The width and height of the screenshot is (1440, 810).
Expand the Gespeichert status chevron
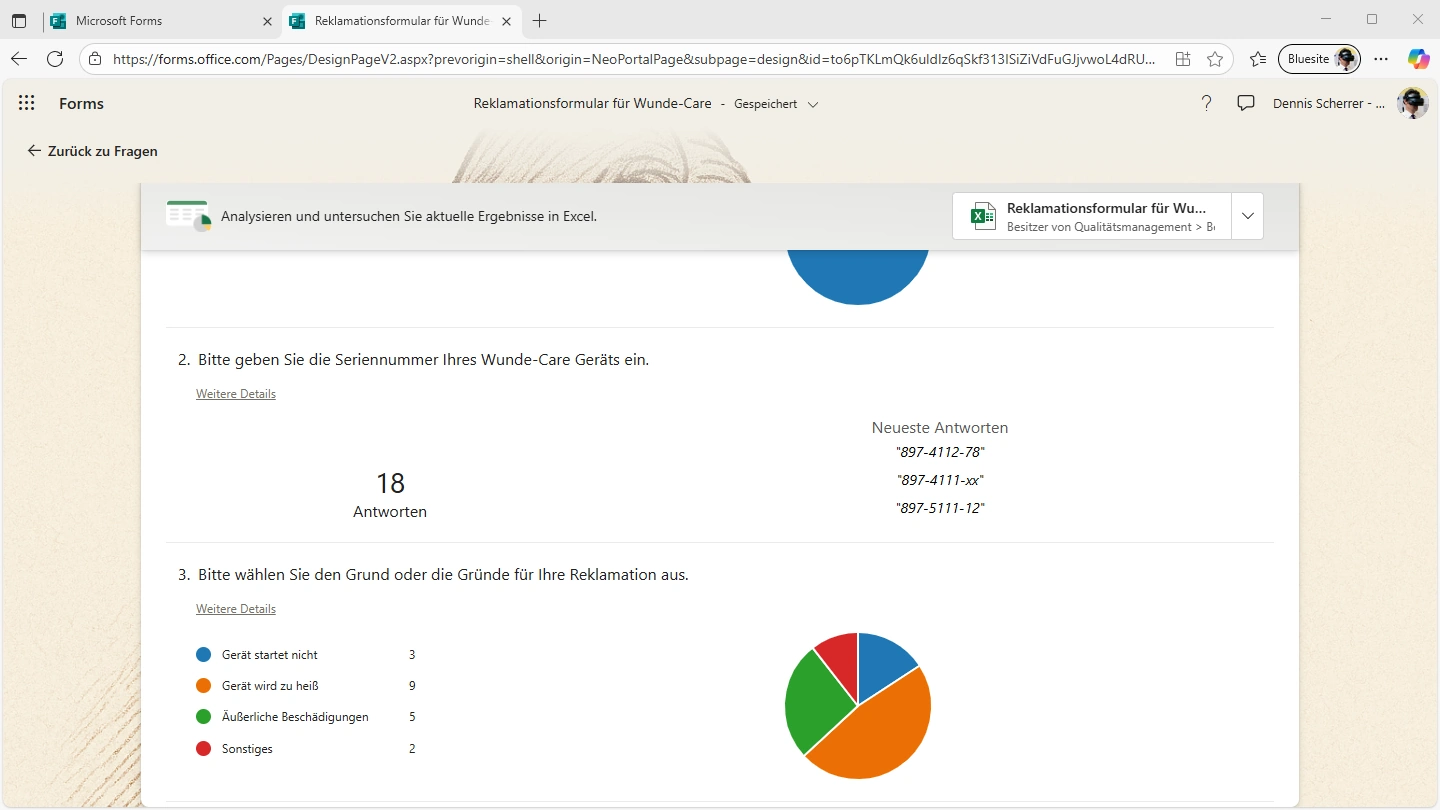pos(813,105)
